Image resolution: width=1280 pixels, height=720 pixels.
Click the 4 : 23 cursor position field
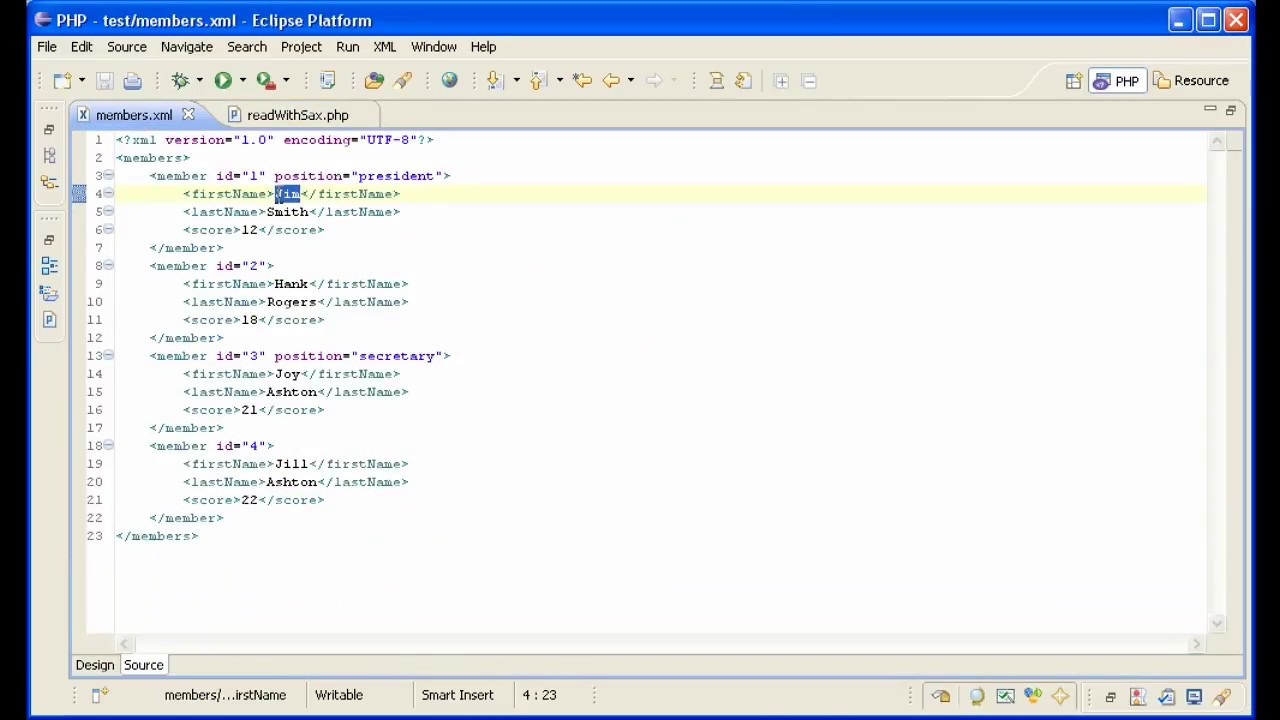tap(539, 695)
